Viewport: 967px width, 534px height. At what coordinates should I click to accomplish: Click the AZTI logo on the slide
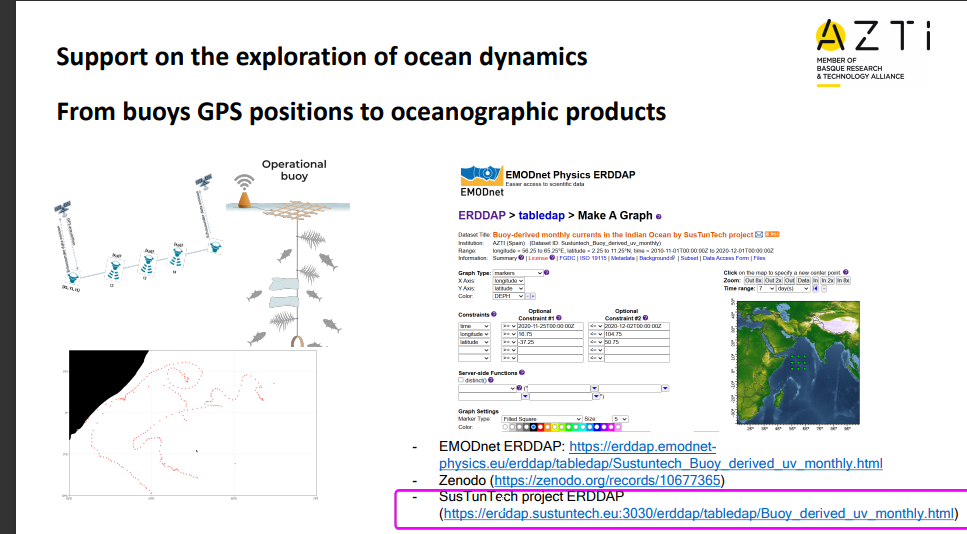(872, 52)
